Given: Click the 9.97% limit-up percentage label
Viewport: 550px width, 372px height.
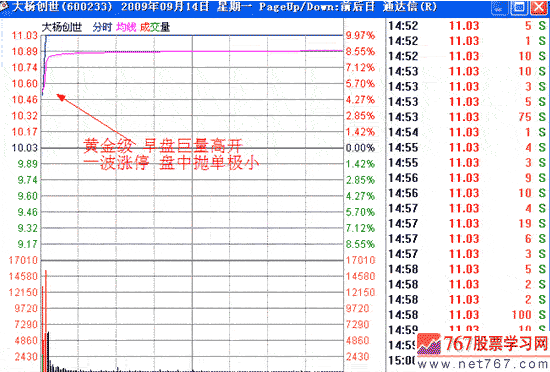Looking at the screenshot, I should point(360,35).
